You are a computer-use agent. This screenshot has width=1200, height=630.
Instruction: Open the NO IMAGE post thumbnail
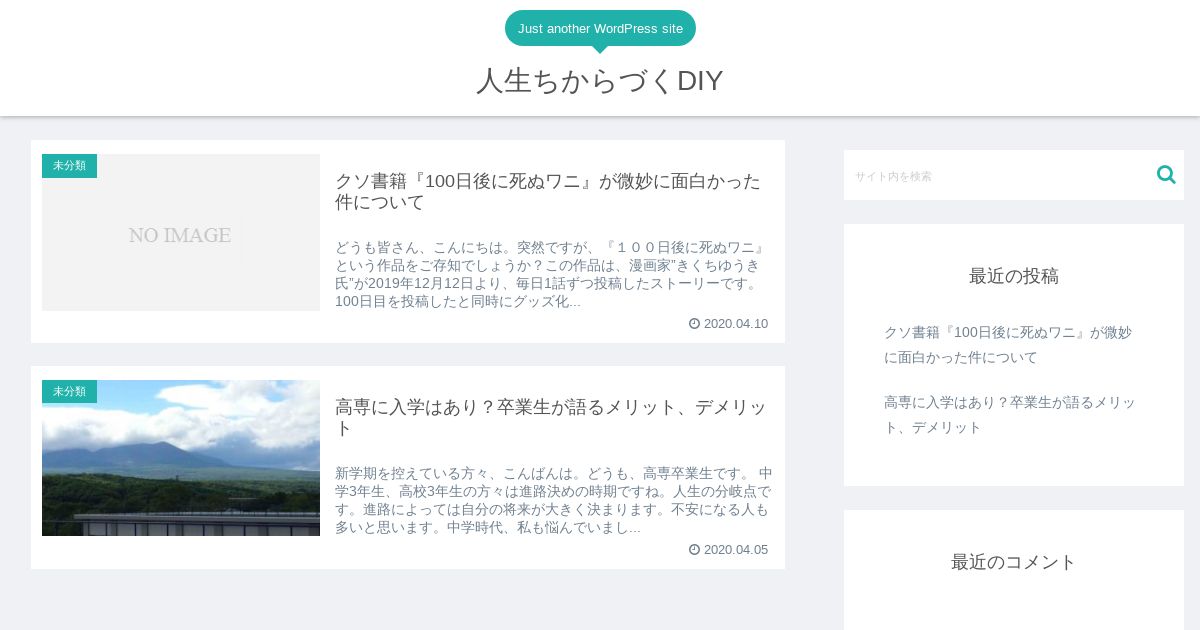point(181,232)
